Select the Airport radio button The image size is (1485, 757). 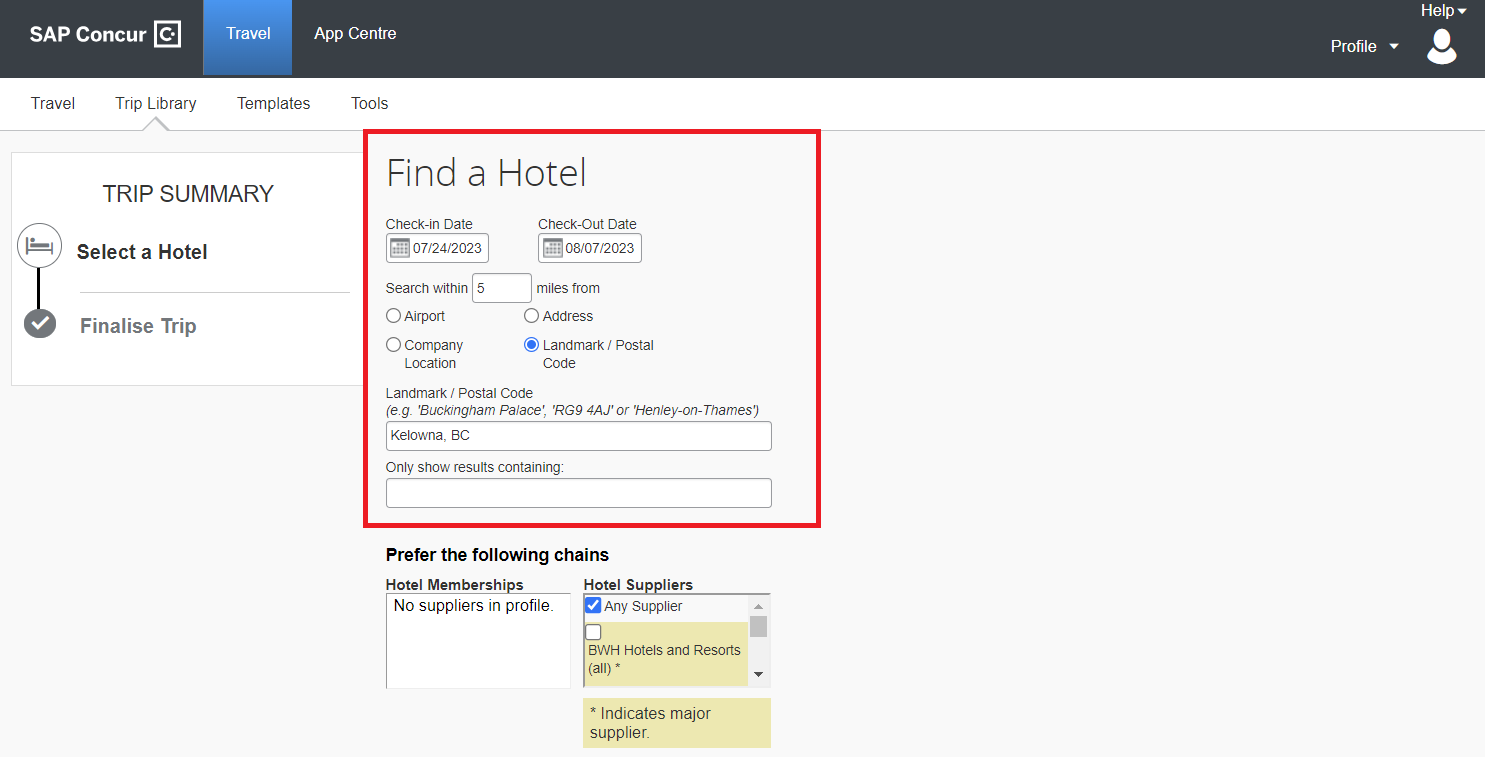[x=394, y=316]
